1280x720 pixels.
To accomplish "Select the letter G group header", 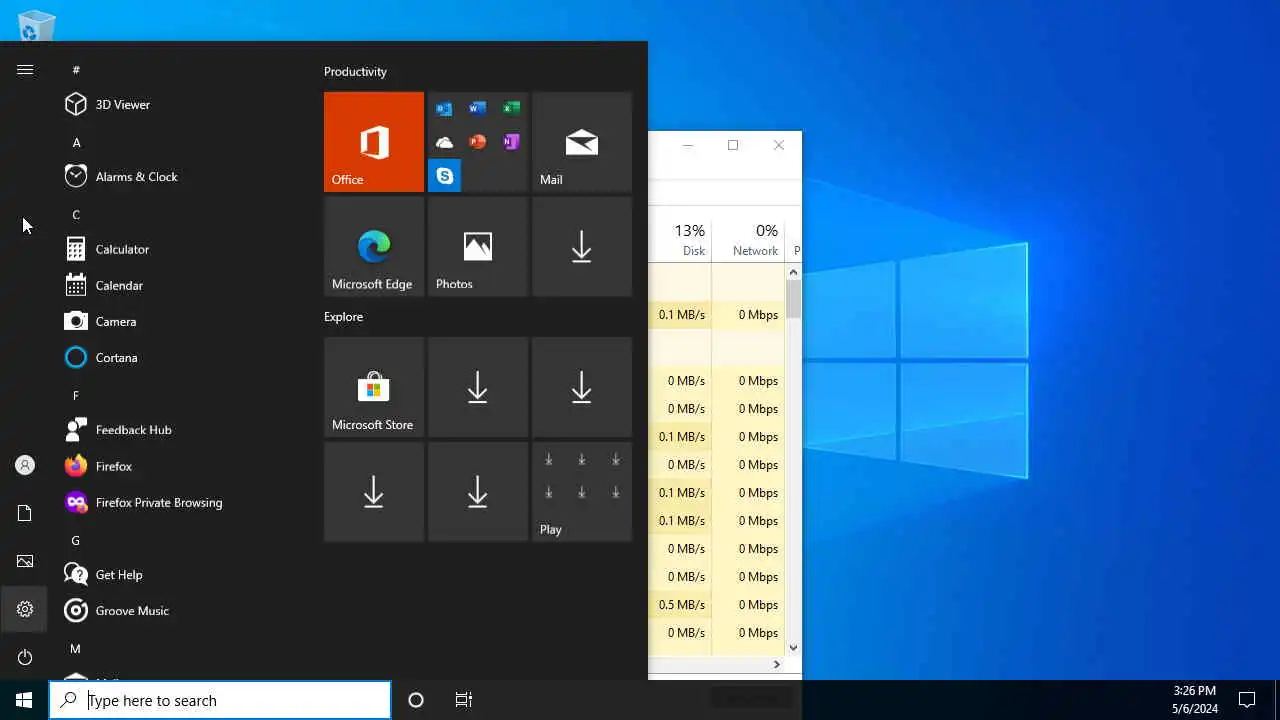I will (x=76, y=540).
